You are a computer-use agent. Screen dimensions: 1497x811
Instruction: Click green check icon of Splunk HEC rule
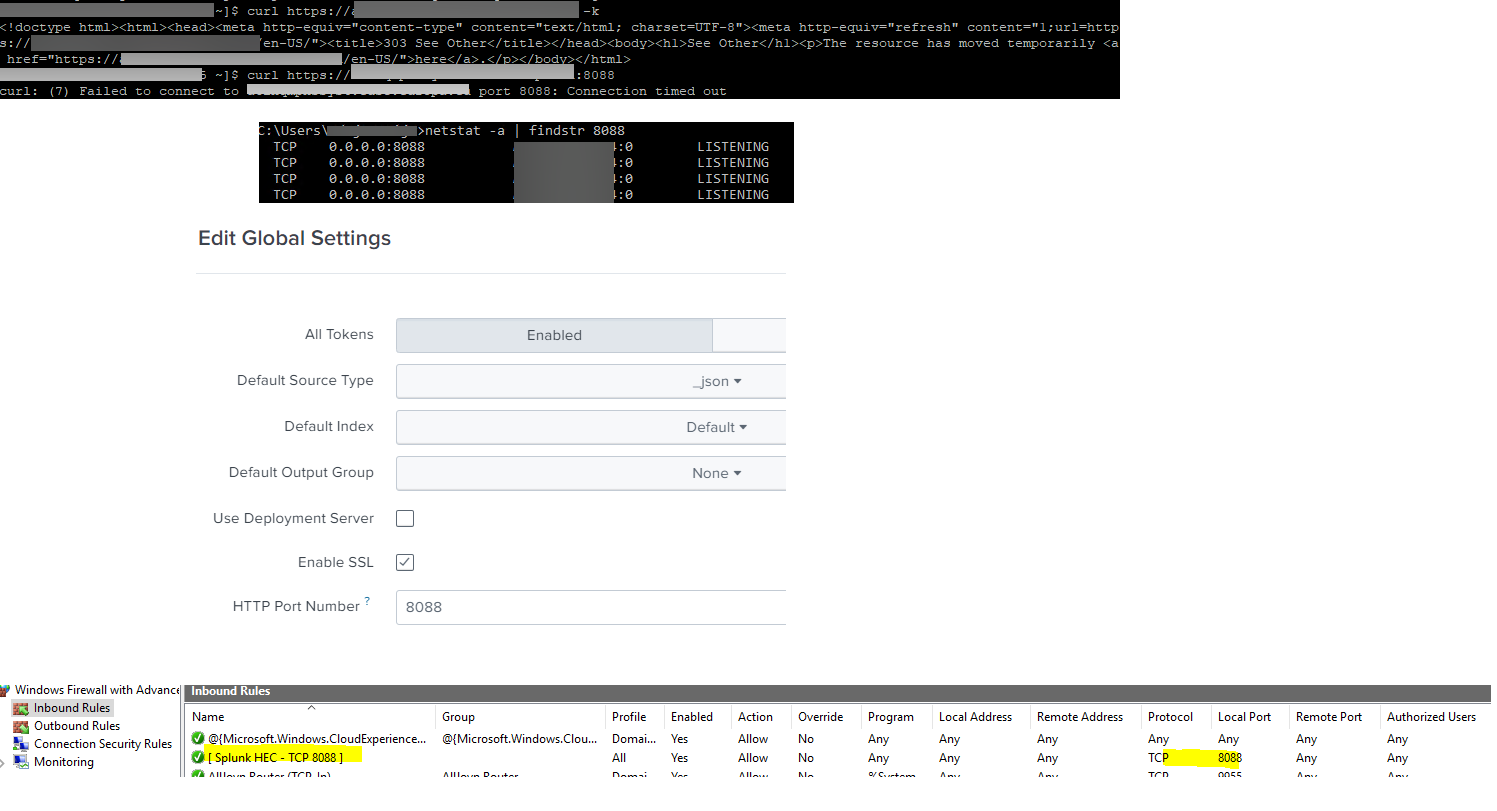[x=198, y=758]
